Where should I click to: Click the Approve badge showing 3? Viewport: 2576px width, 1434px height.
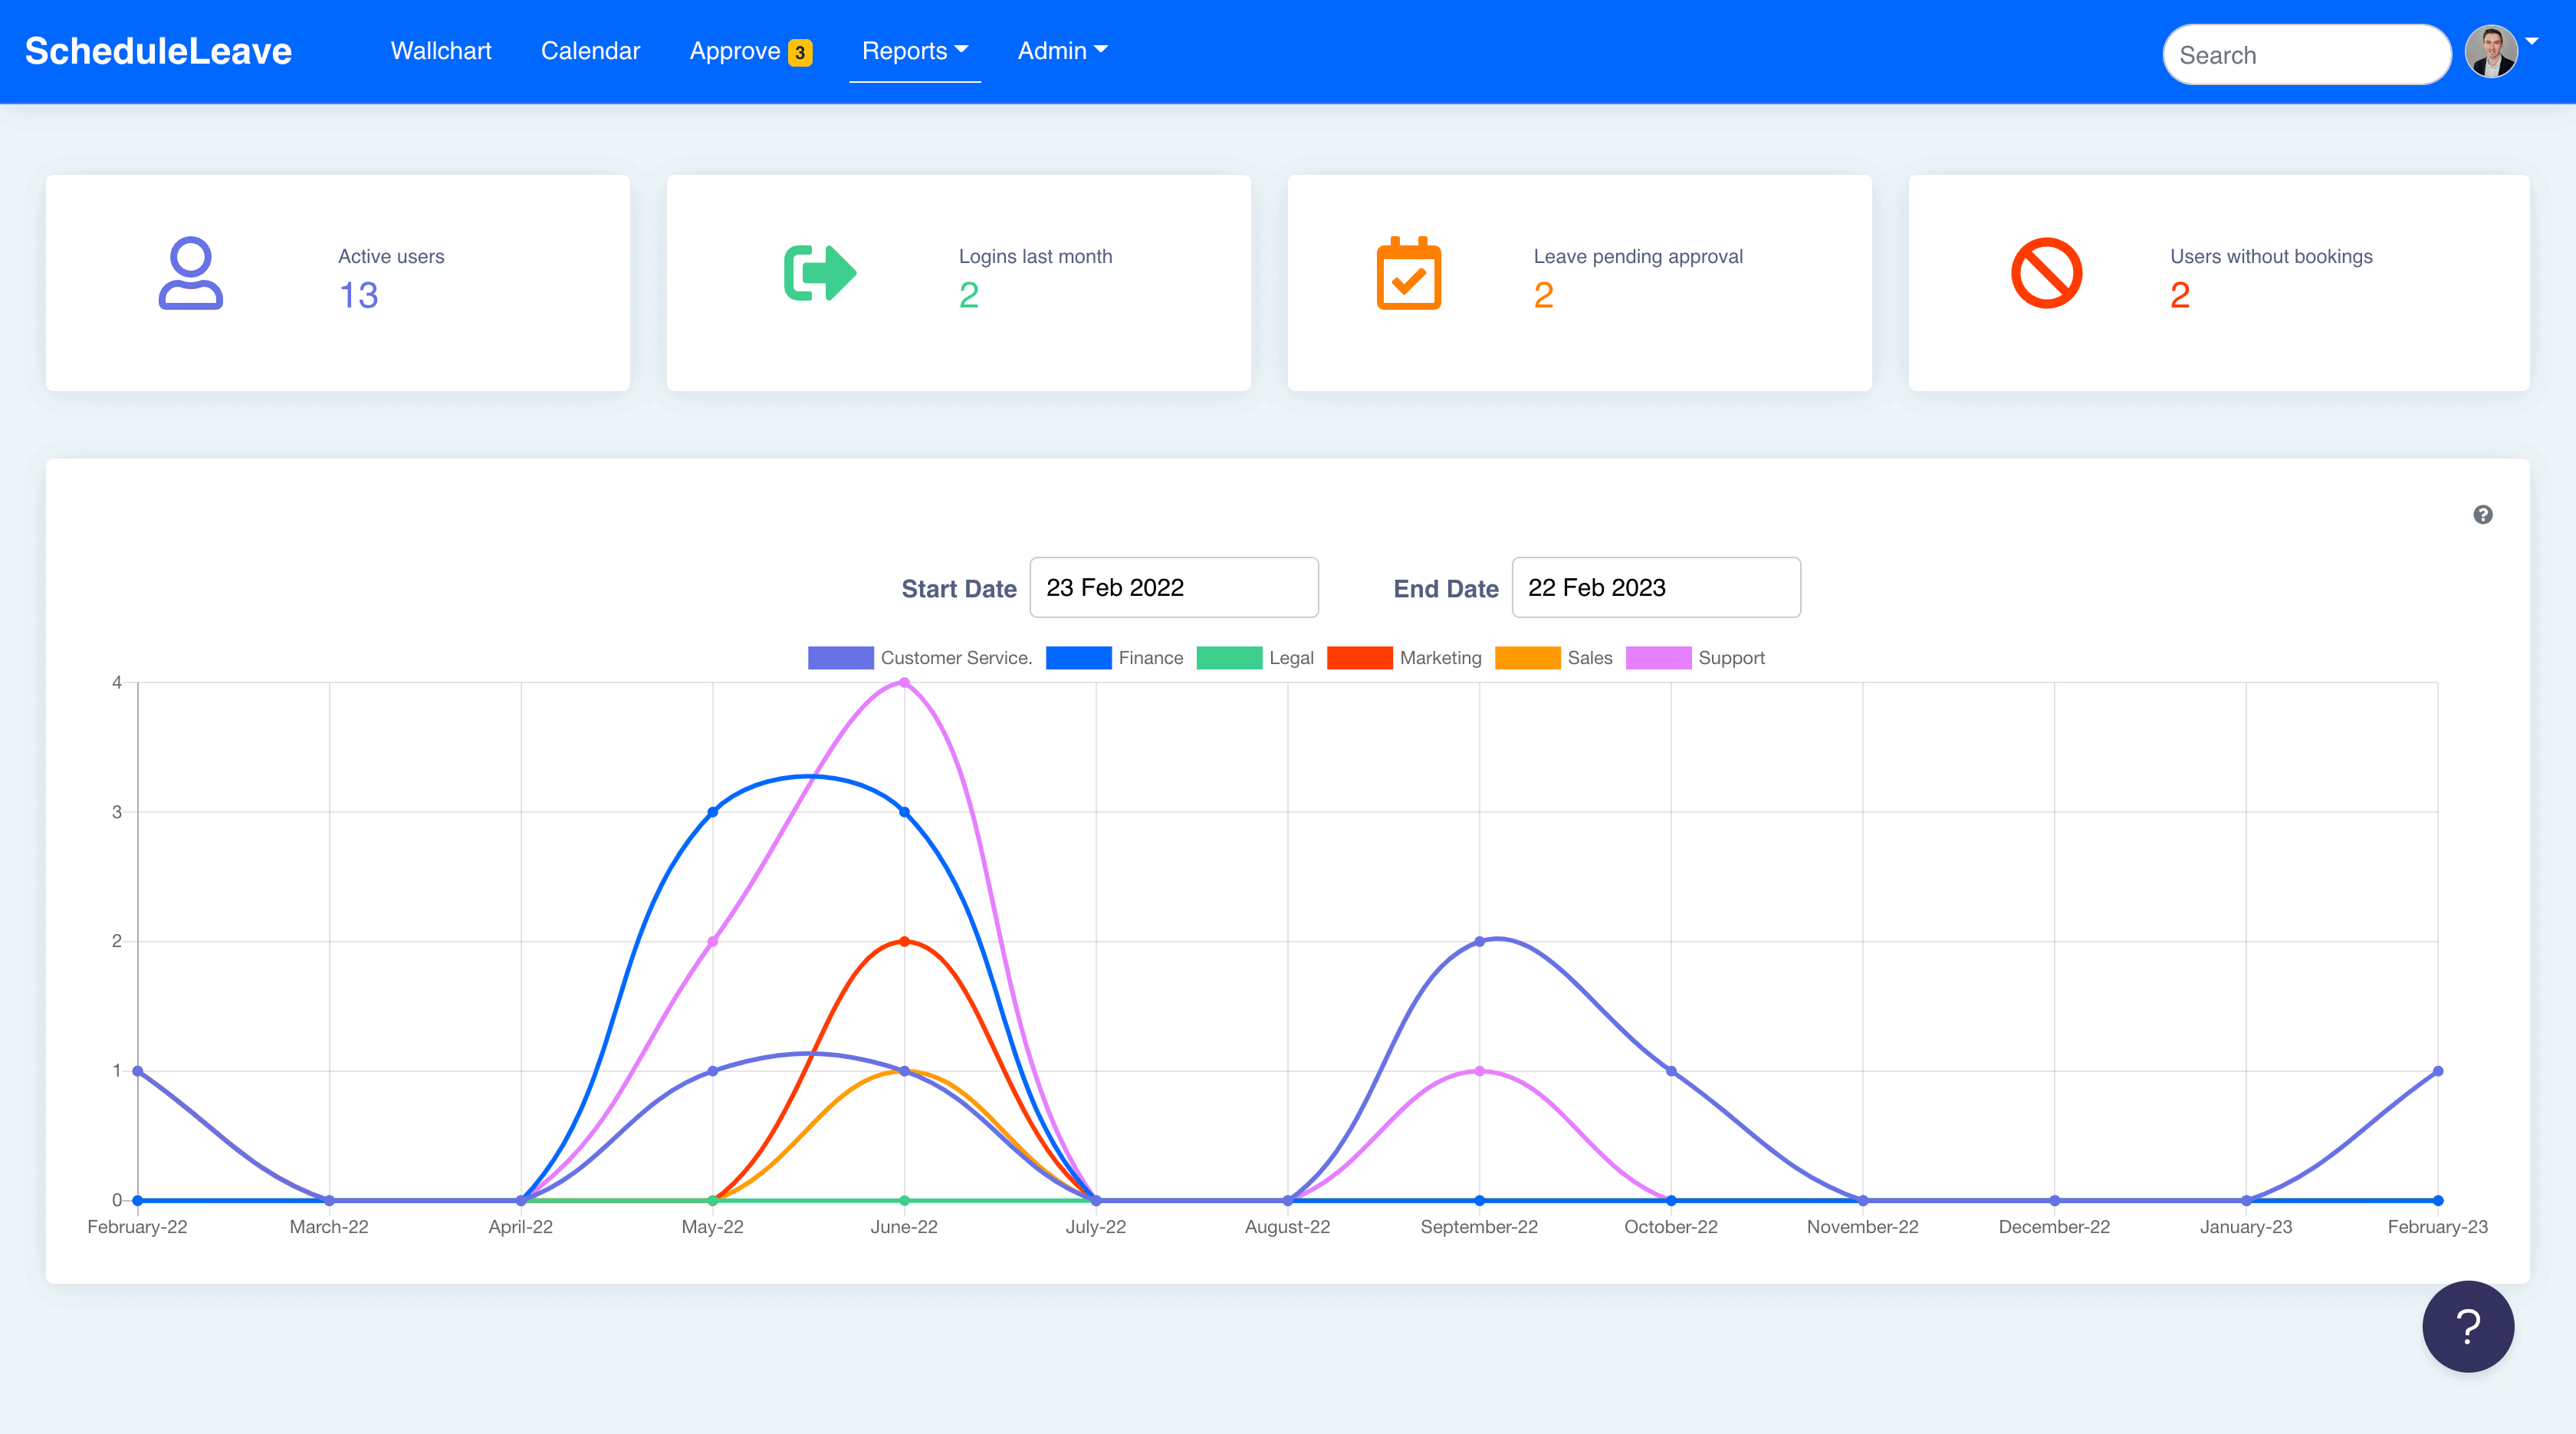pos(800,52)
